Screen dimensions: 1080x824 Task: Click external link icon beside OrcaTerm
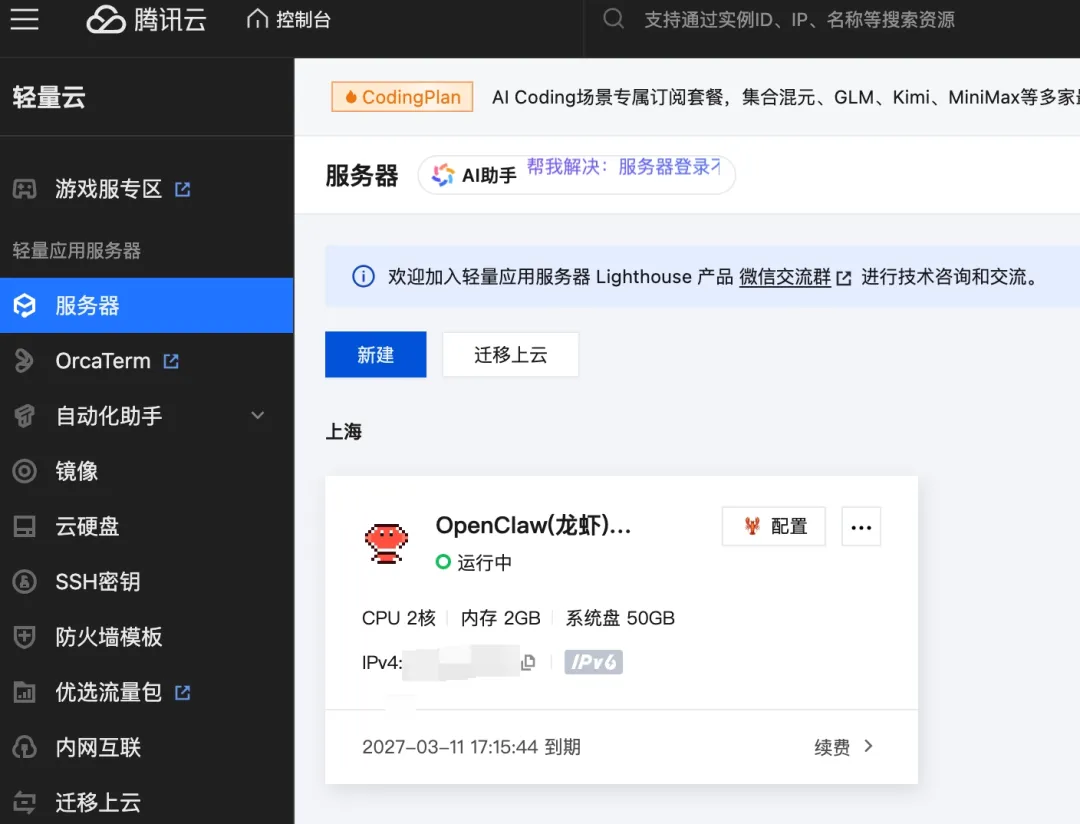point(171,361)
